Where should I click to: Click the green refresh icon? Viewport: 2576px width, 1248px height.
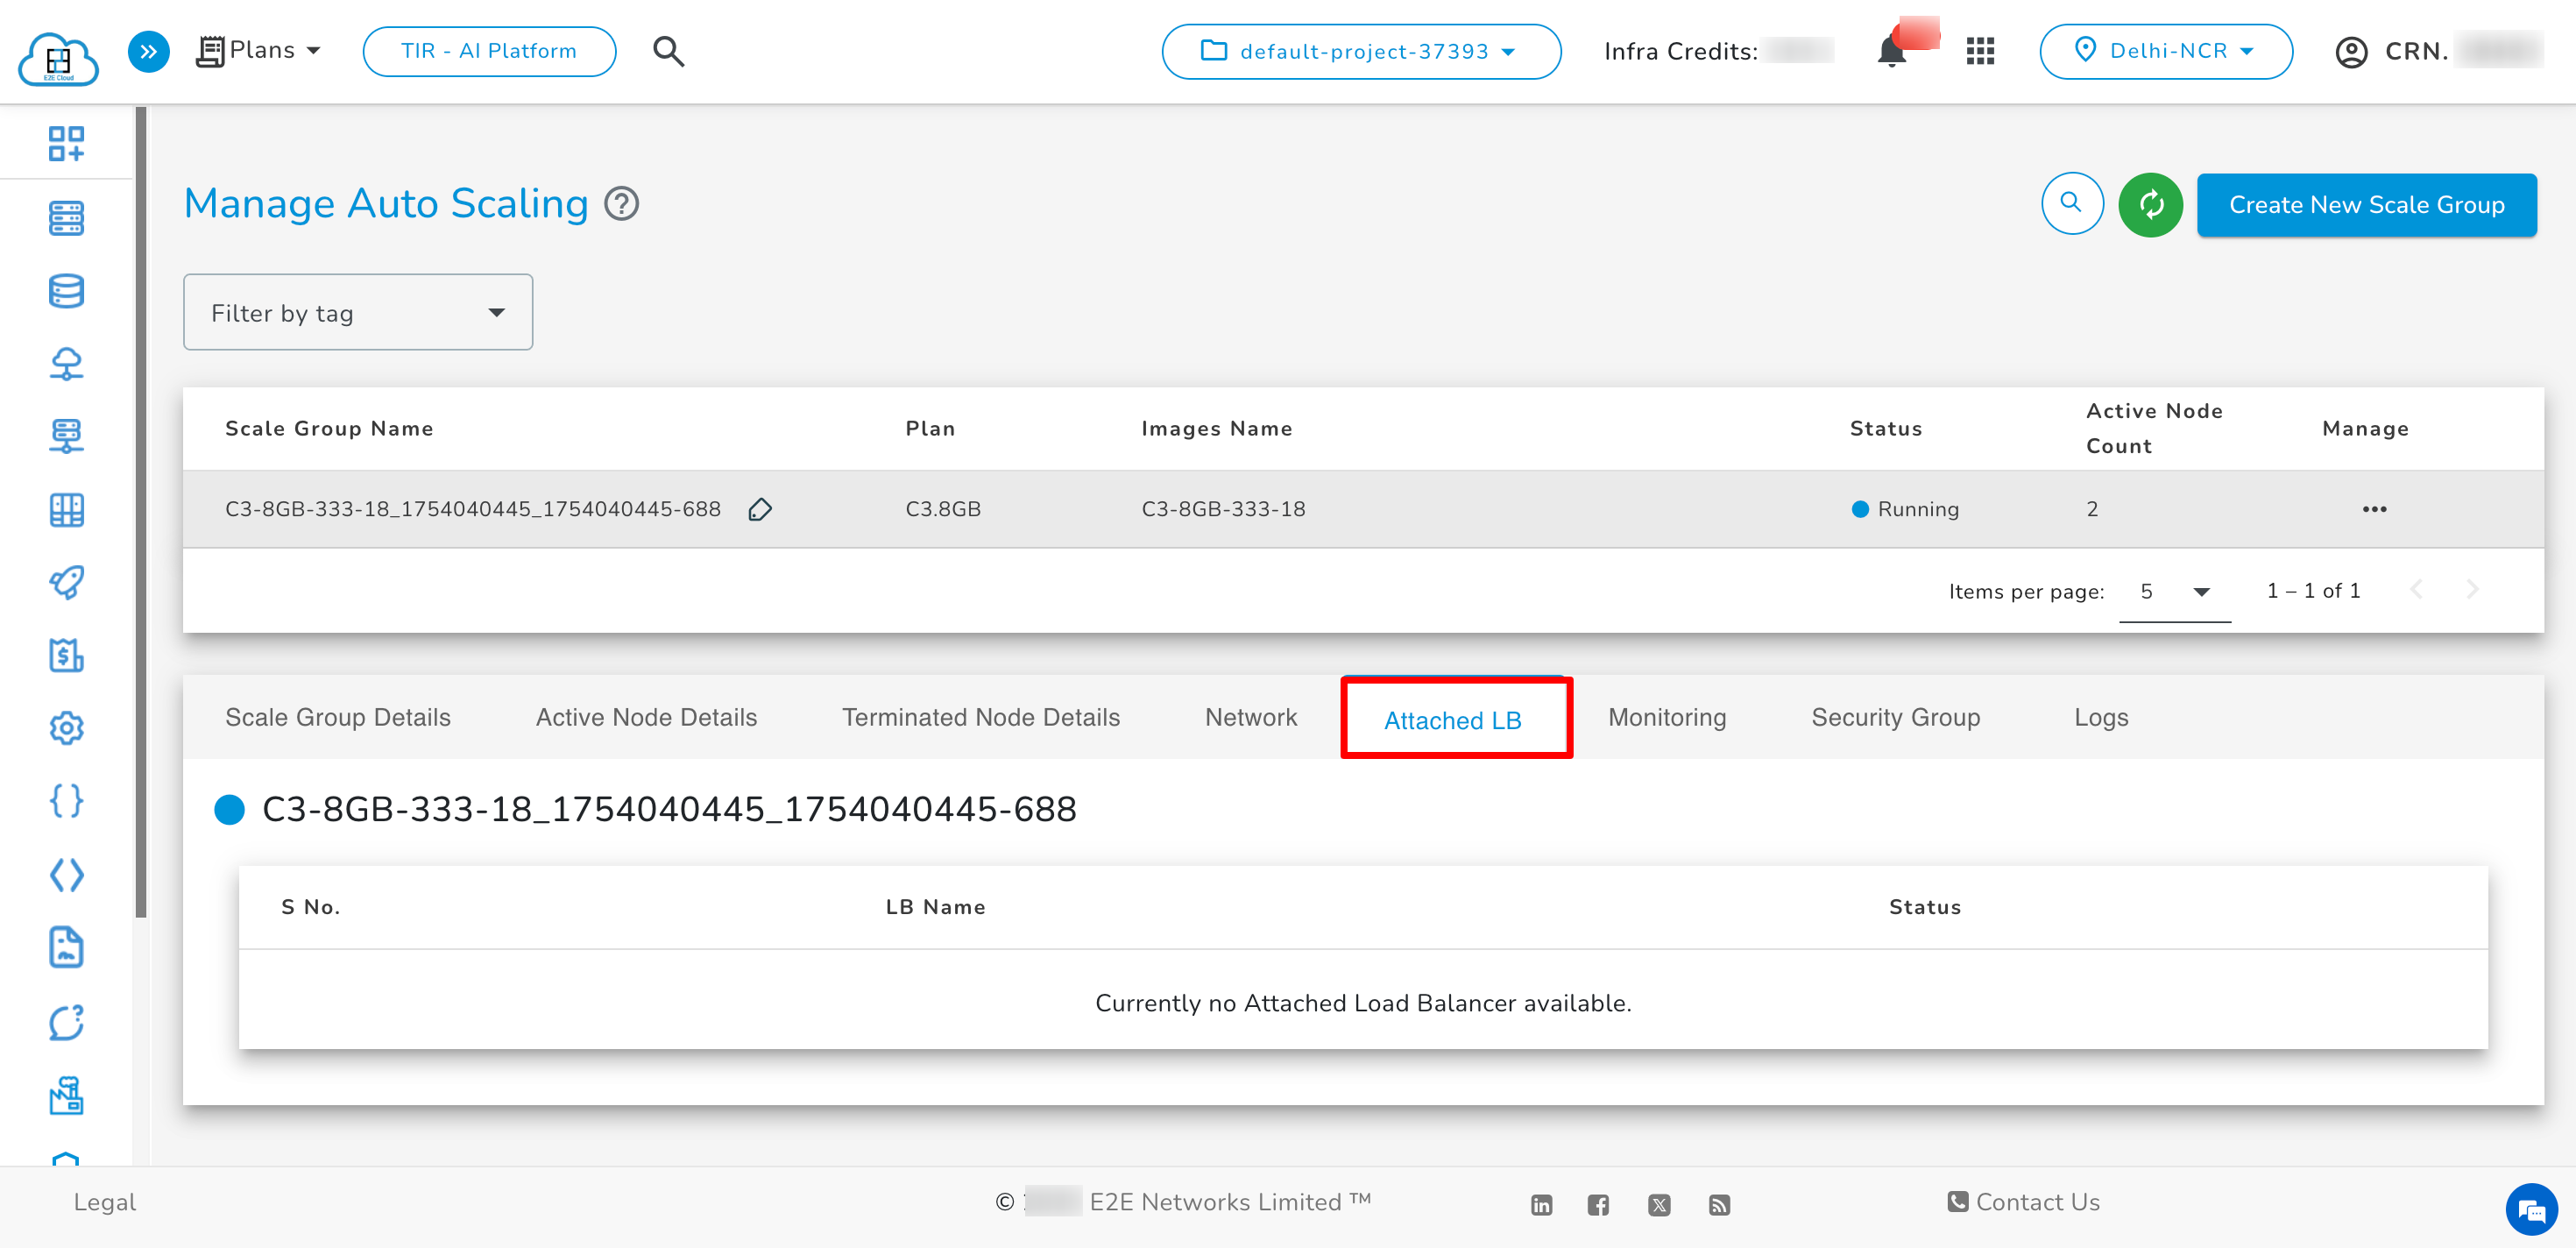click(2150, 205)
